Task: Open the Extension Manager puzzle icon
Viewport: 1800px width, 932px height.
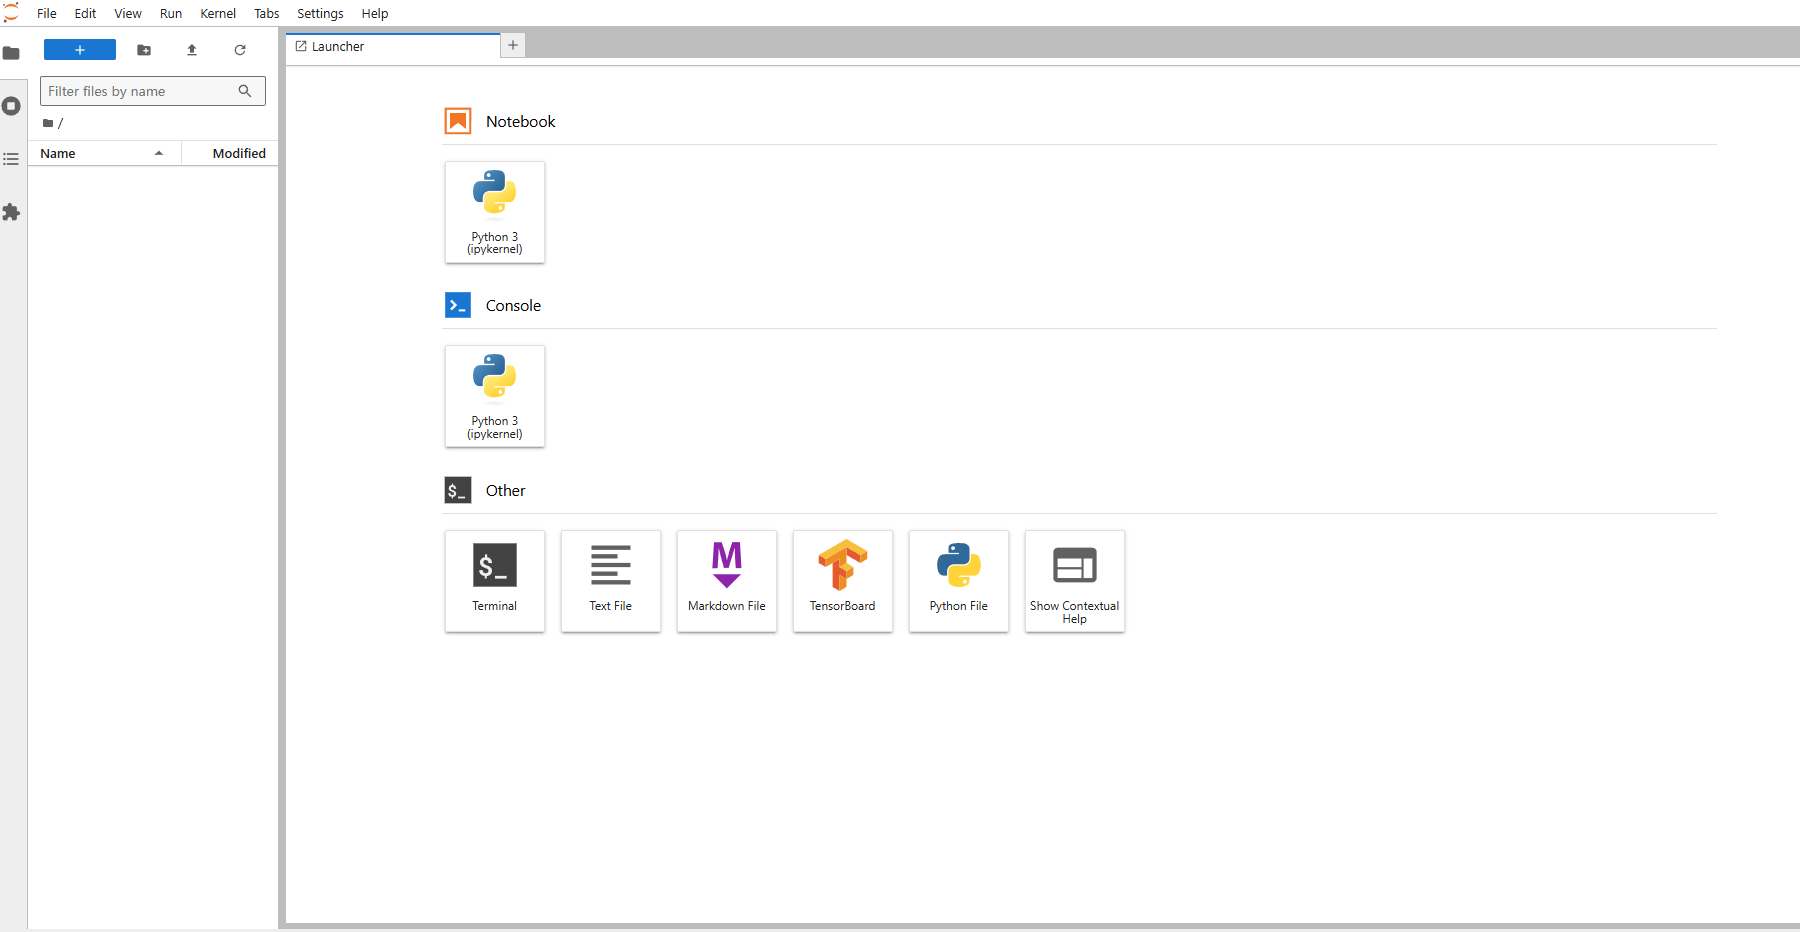Action: click(x=11, y=212)
